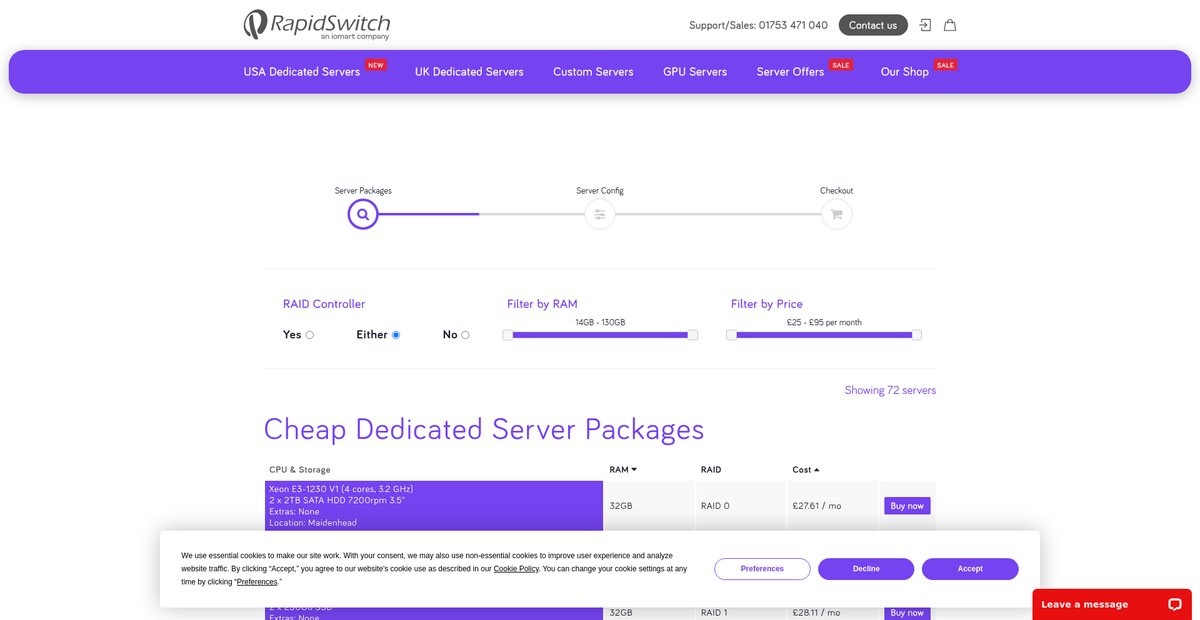Open the login icon in header
The width and height of the screenshot is (1200, 620).
(926, 25)
